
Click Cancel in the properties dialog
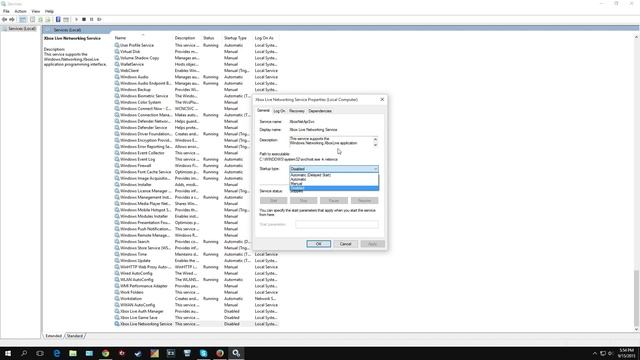point(345,244)
